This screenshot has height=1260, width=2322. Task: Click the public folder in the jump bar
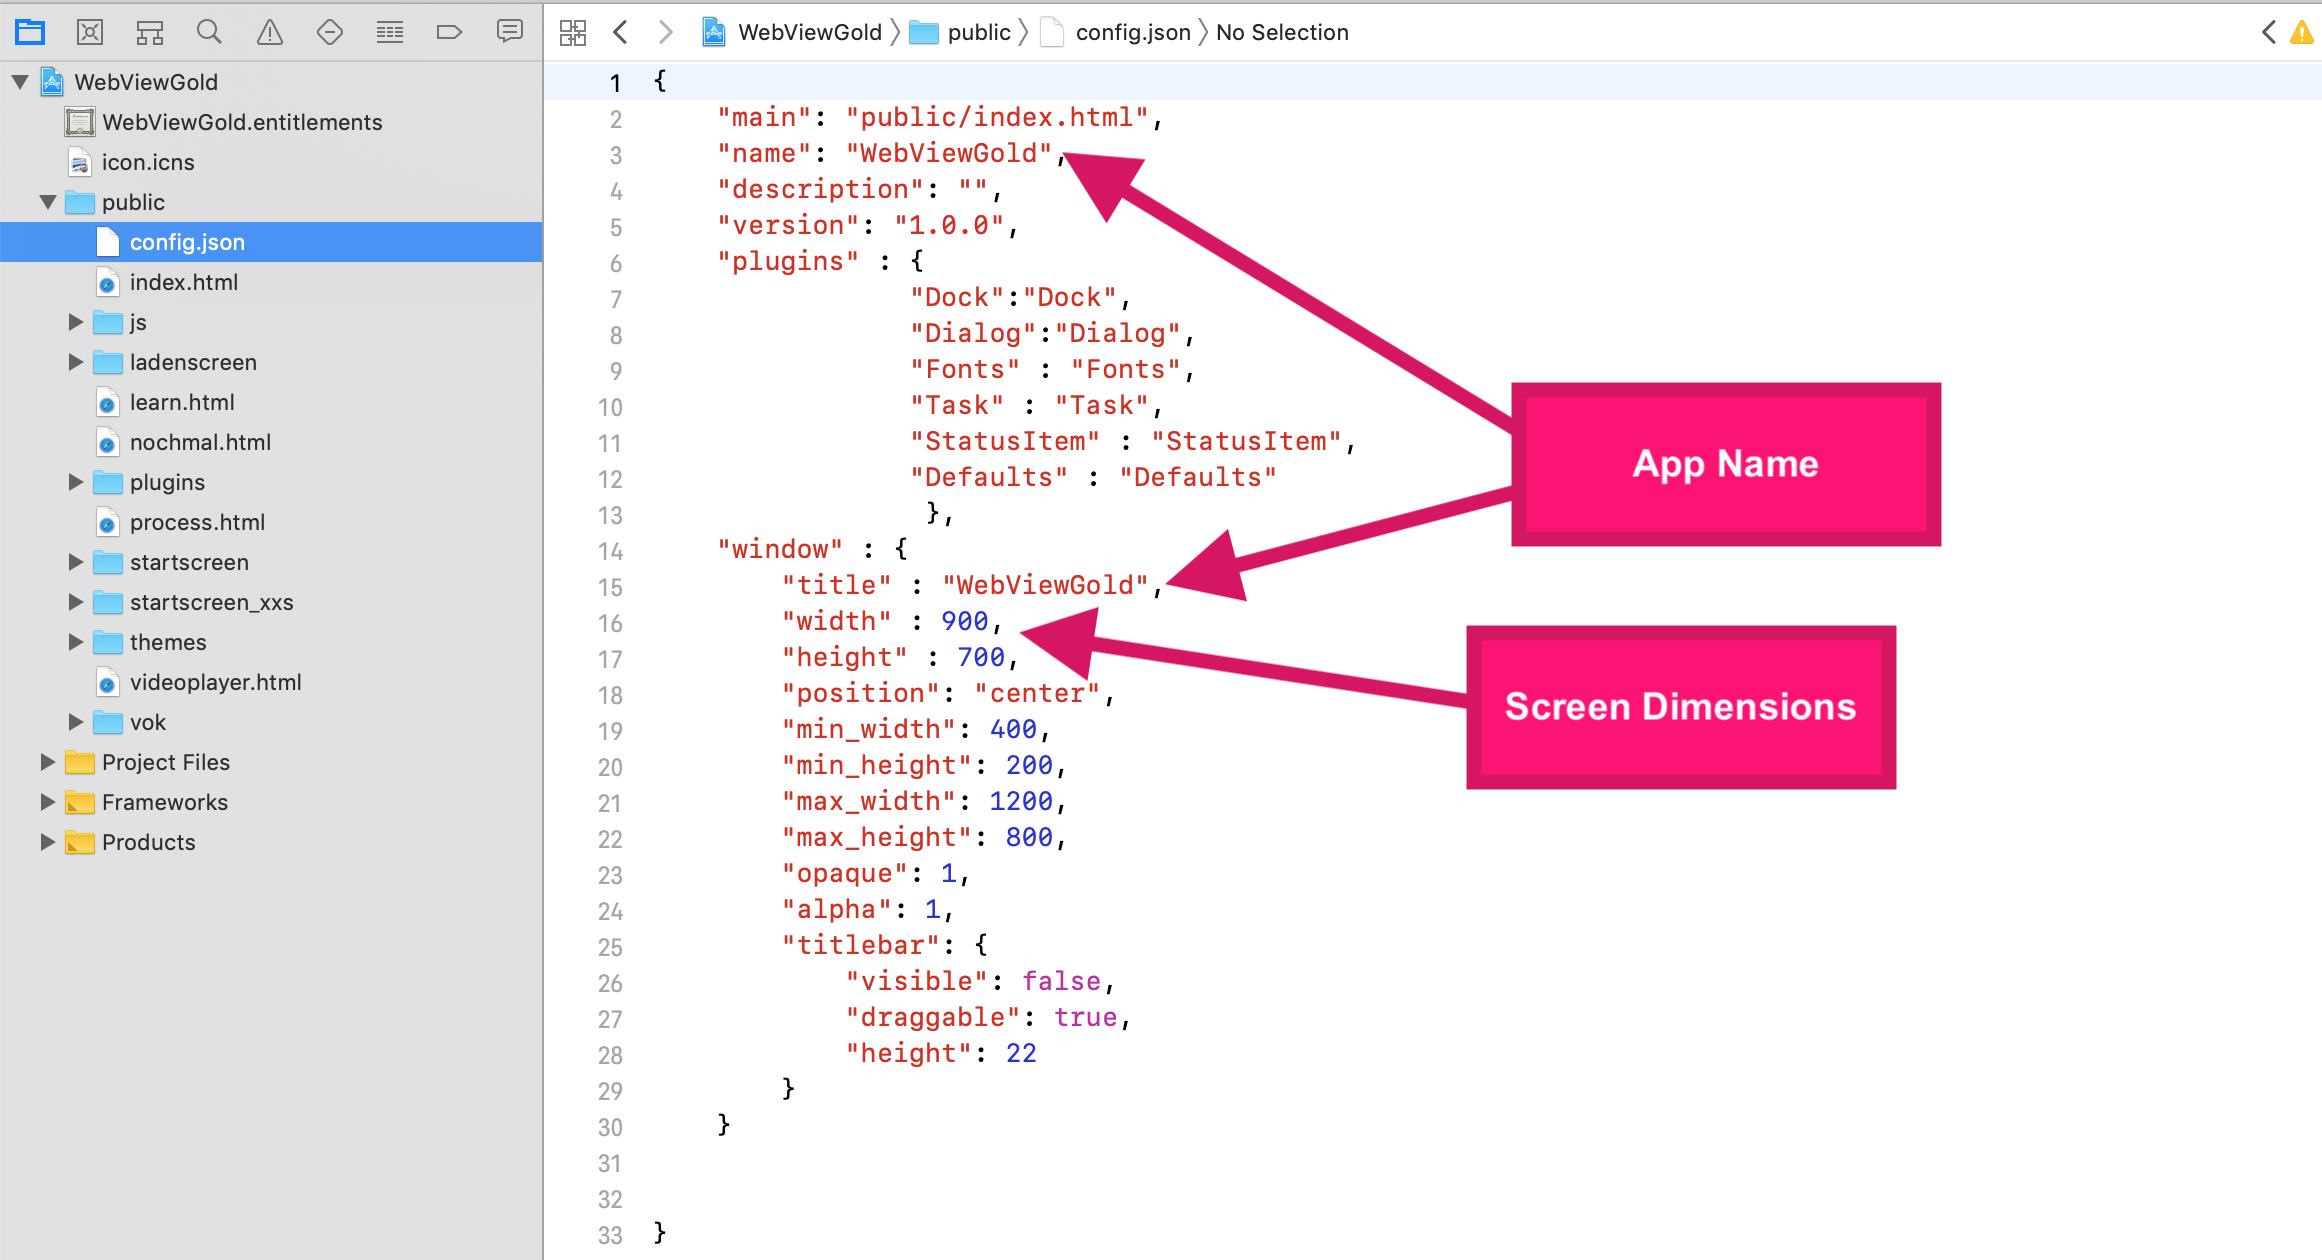click(960, 32)
